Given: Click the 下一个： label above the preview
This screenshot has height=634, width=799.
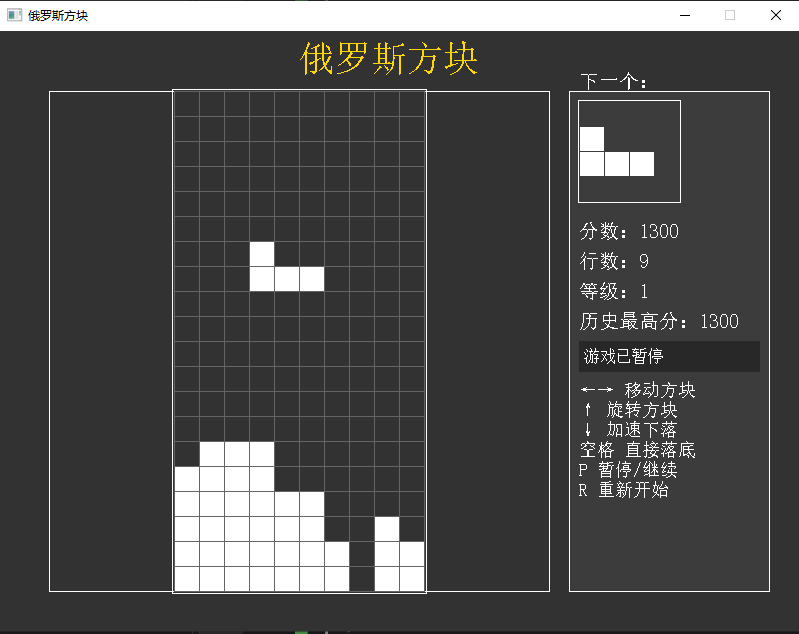Looking at the screenshot, I should (x=614, y=82).
